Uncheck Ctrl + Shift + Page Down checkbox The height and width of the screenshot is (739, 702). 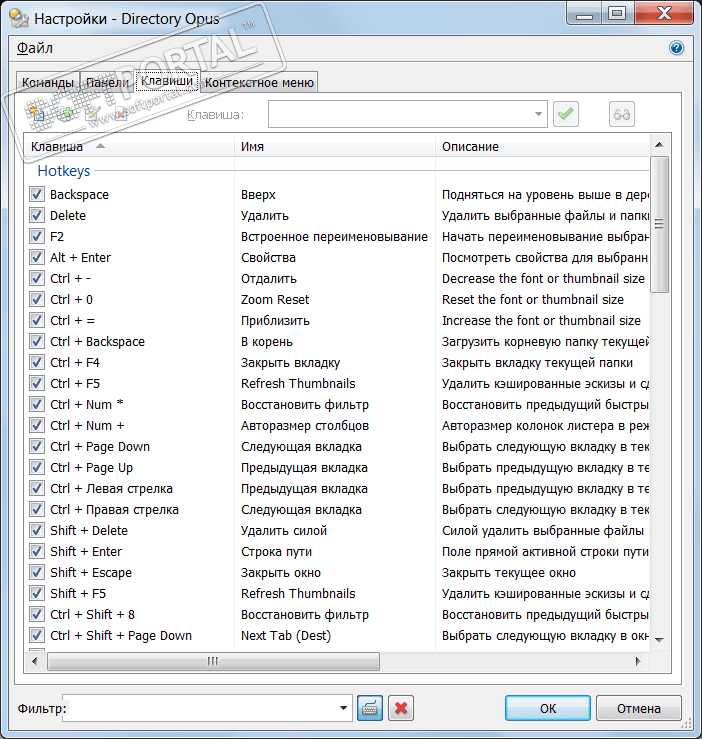tap(37, 635)
